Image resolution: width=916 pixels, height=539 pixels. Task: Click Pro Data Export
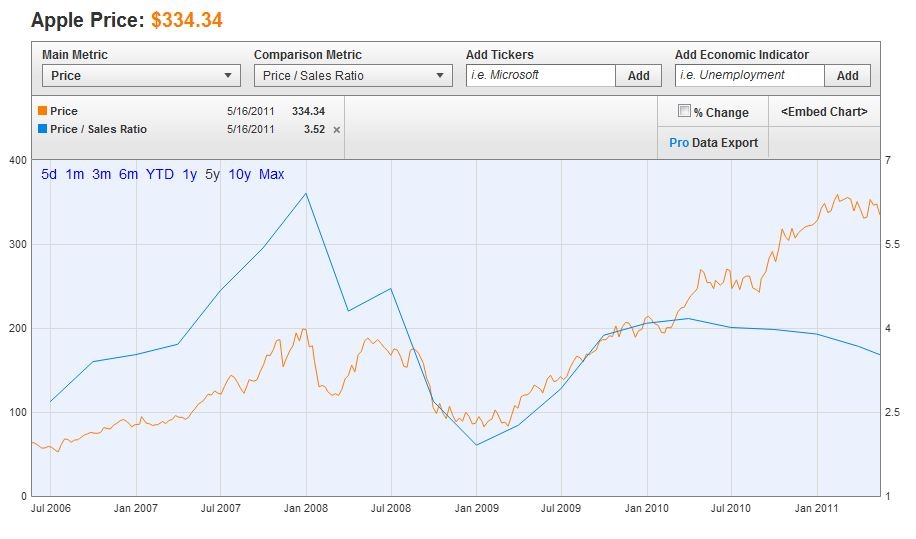[713, 142]
